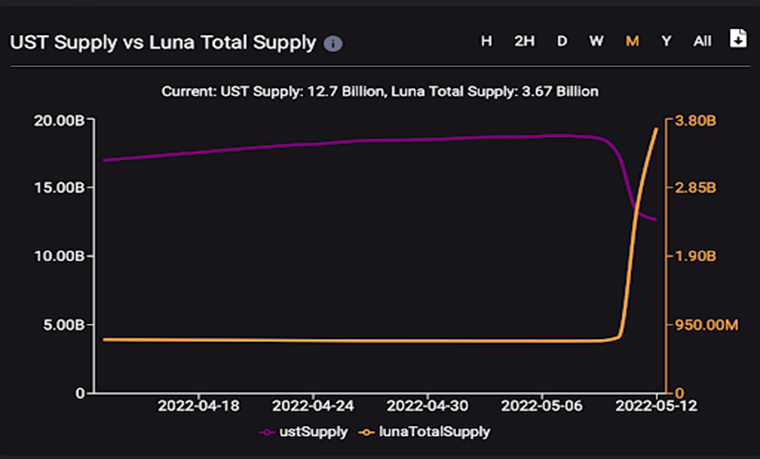
Task: Click the purple ustSupply line's end point
Action: tap(656, 220)
